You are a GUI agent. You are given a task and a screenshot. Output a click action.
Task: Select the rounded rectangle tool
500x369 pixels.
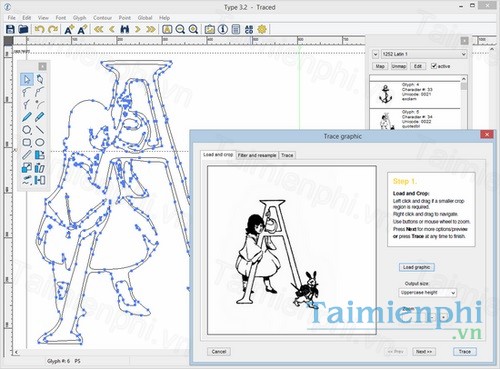(27, 142)
